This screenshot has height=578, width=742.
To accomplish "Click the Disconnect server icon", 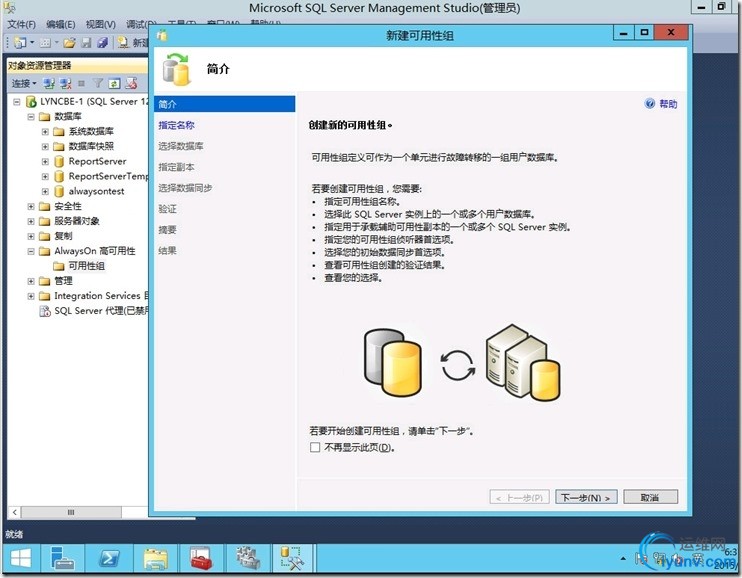I will point(65,84).
